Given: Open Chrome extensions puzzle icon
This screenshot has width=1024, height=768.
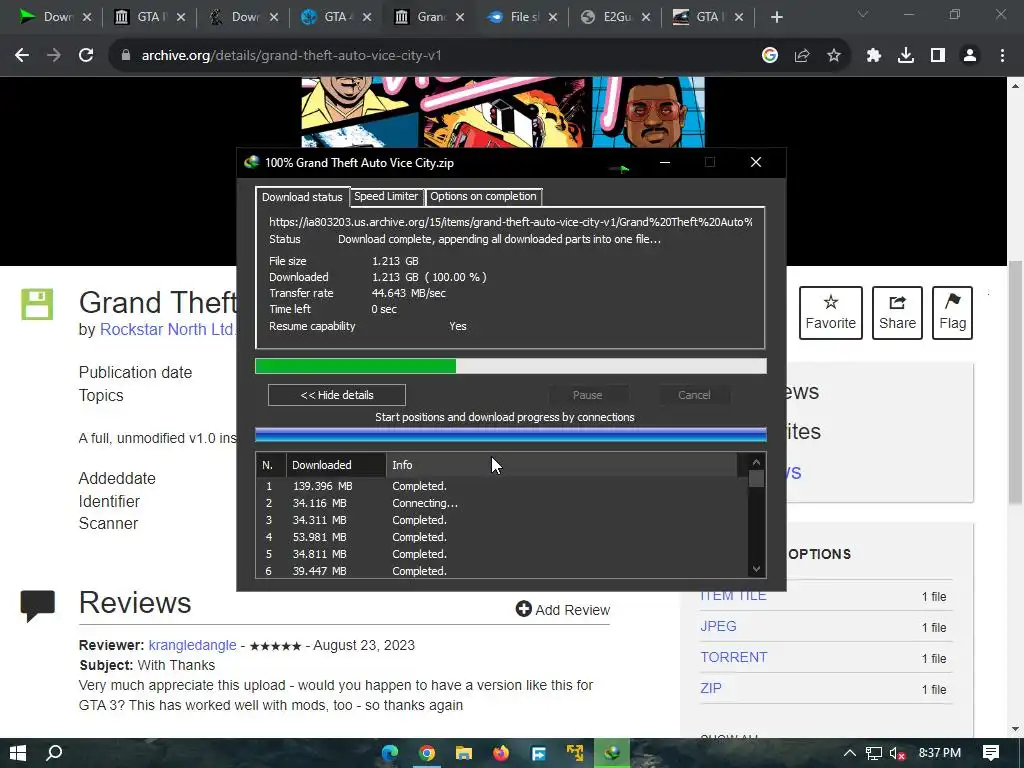Looking at the screenshot, I should tap(874, 56).
